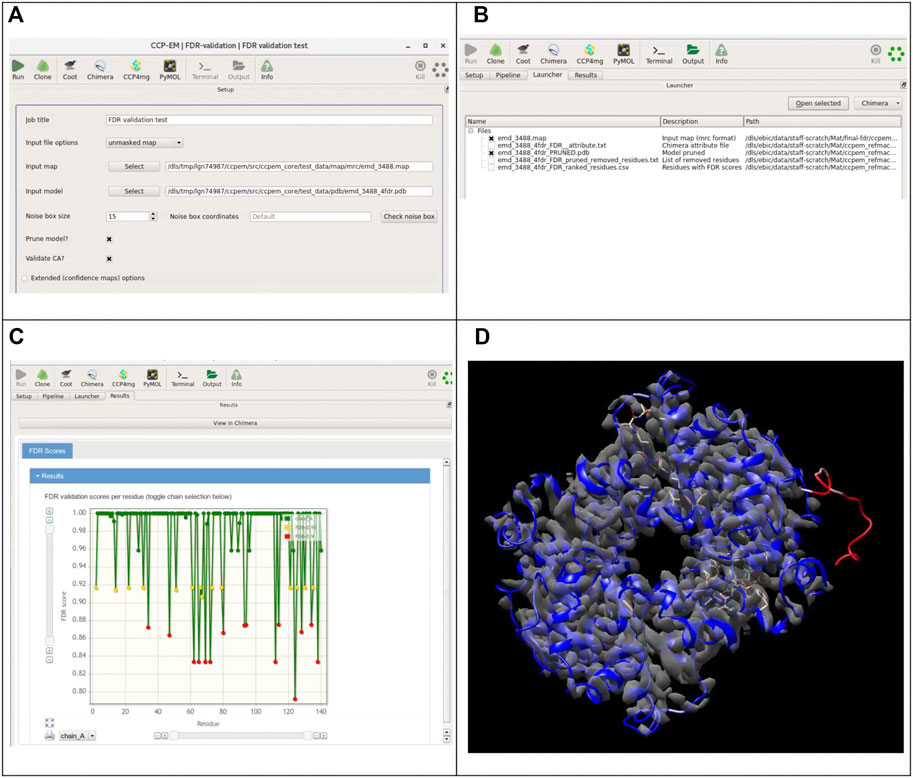Select FDR Scores tab in results view
Image resolution: width=913 pixels, height=778 pixels.
click(x=47, y=451)
